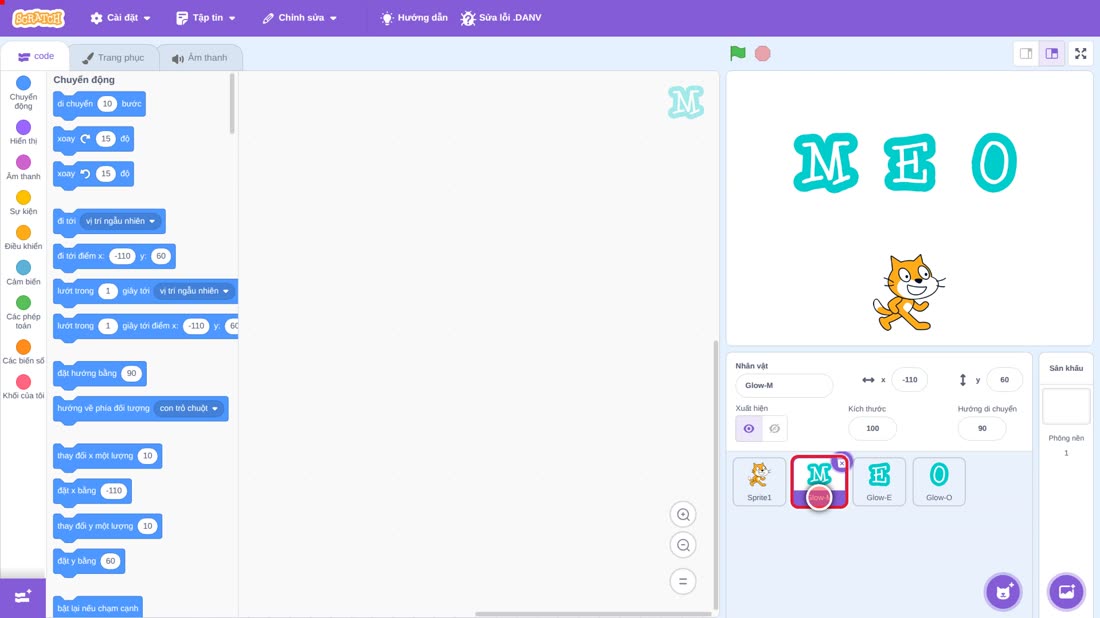Open the Chỉnh sửa menu
The height and width of the screenshot is (618, 1100).
[x=300, y=18]
